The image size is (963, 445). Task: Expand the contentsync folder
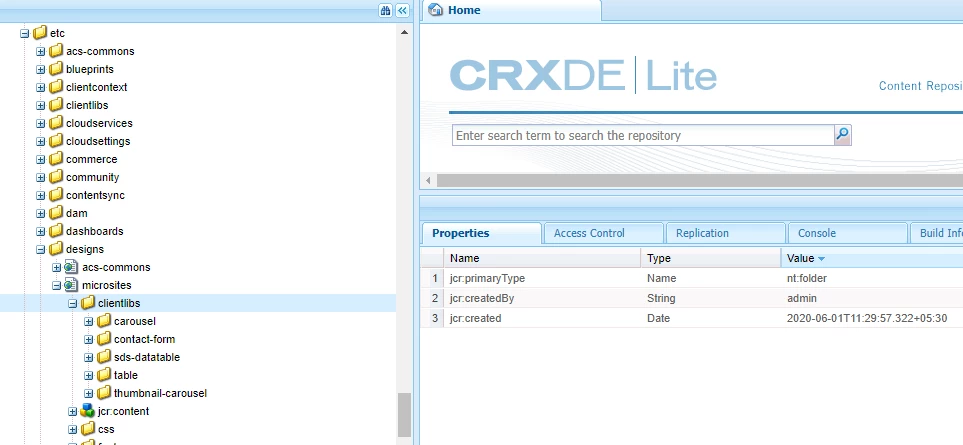[41, 195]
